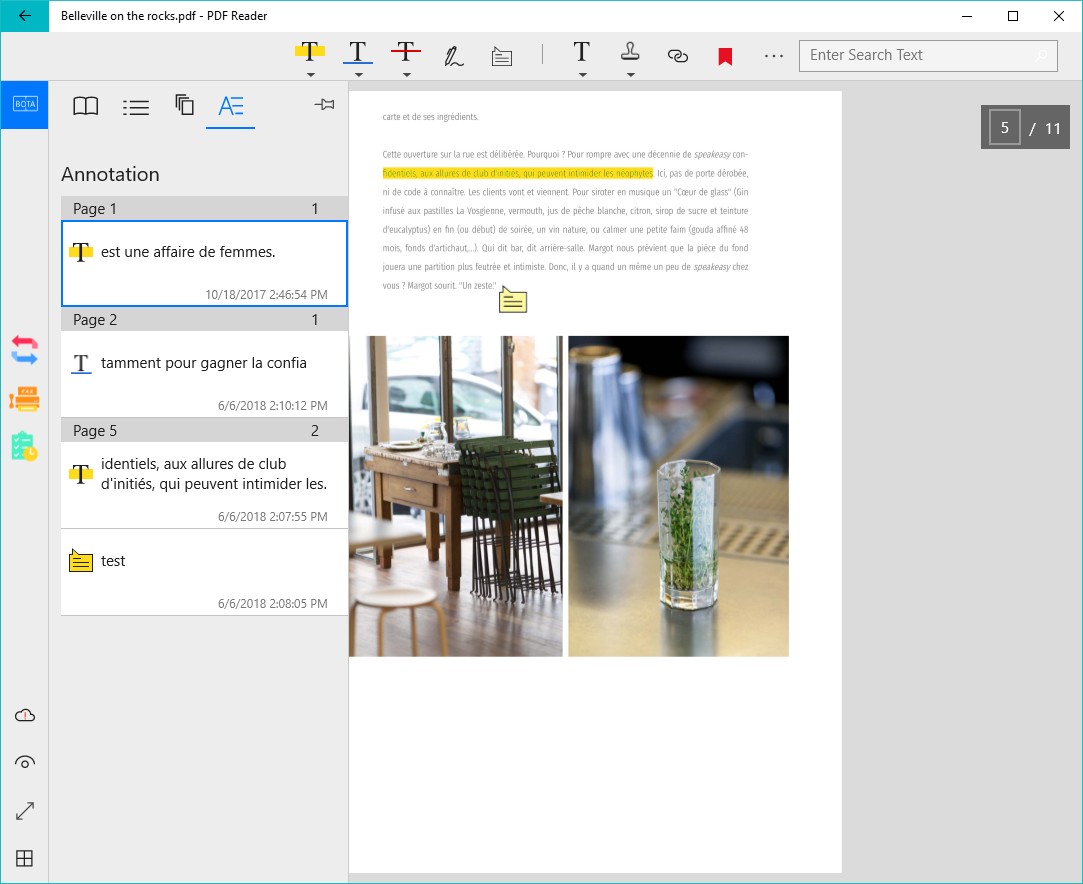
Task: Click the total page count 11
Action: (x=1053, y=128)
